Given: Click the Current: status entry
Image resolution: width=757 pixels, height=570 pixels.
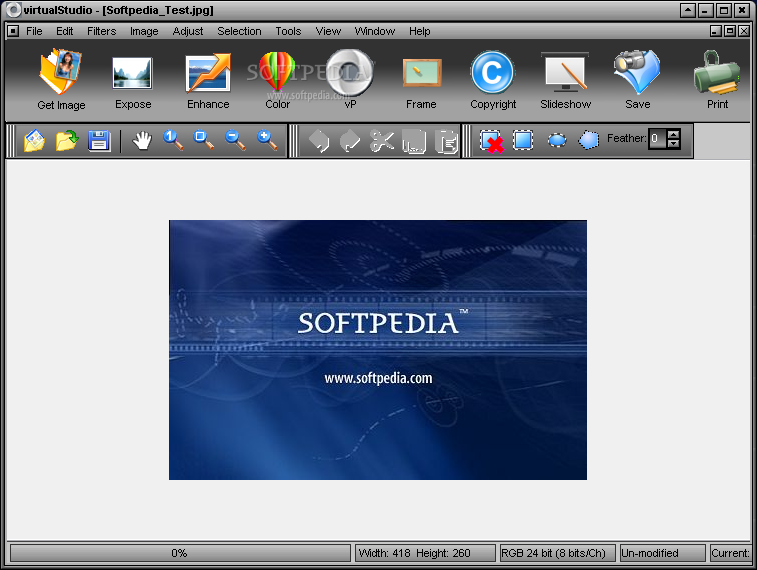Looking at the screenshot, I should tap(730, 553).
